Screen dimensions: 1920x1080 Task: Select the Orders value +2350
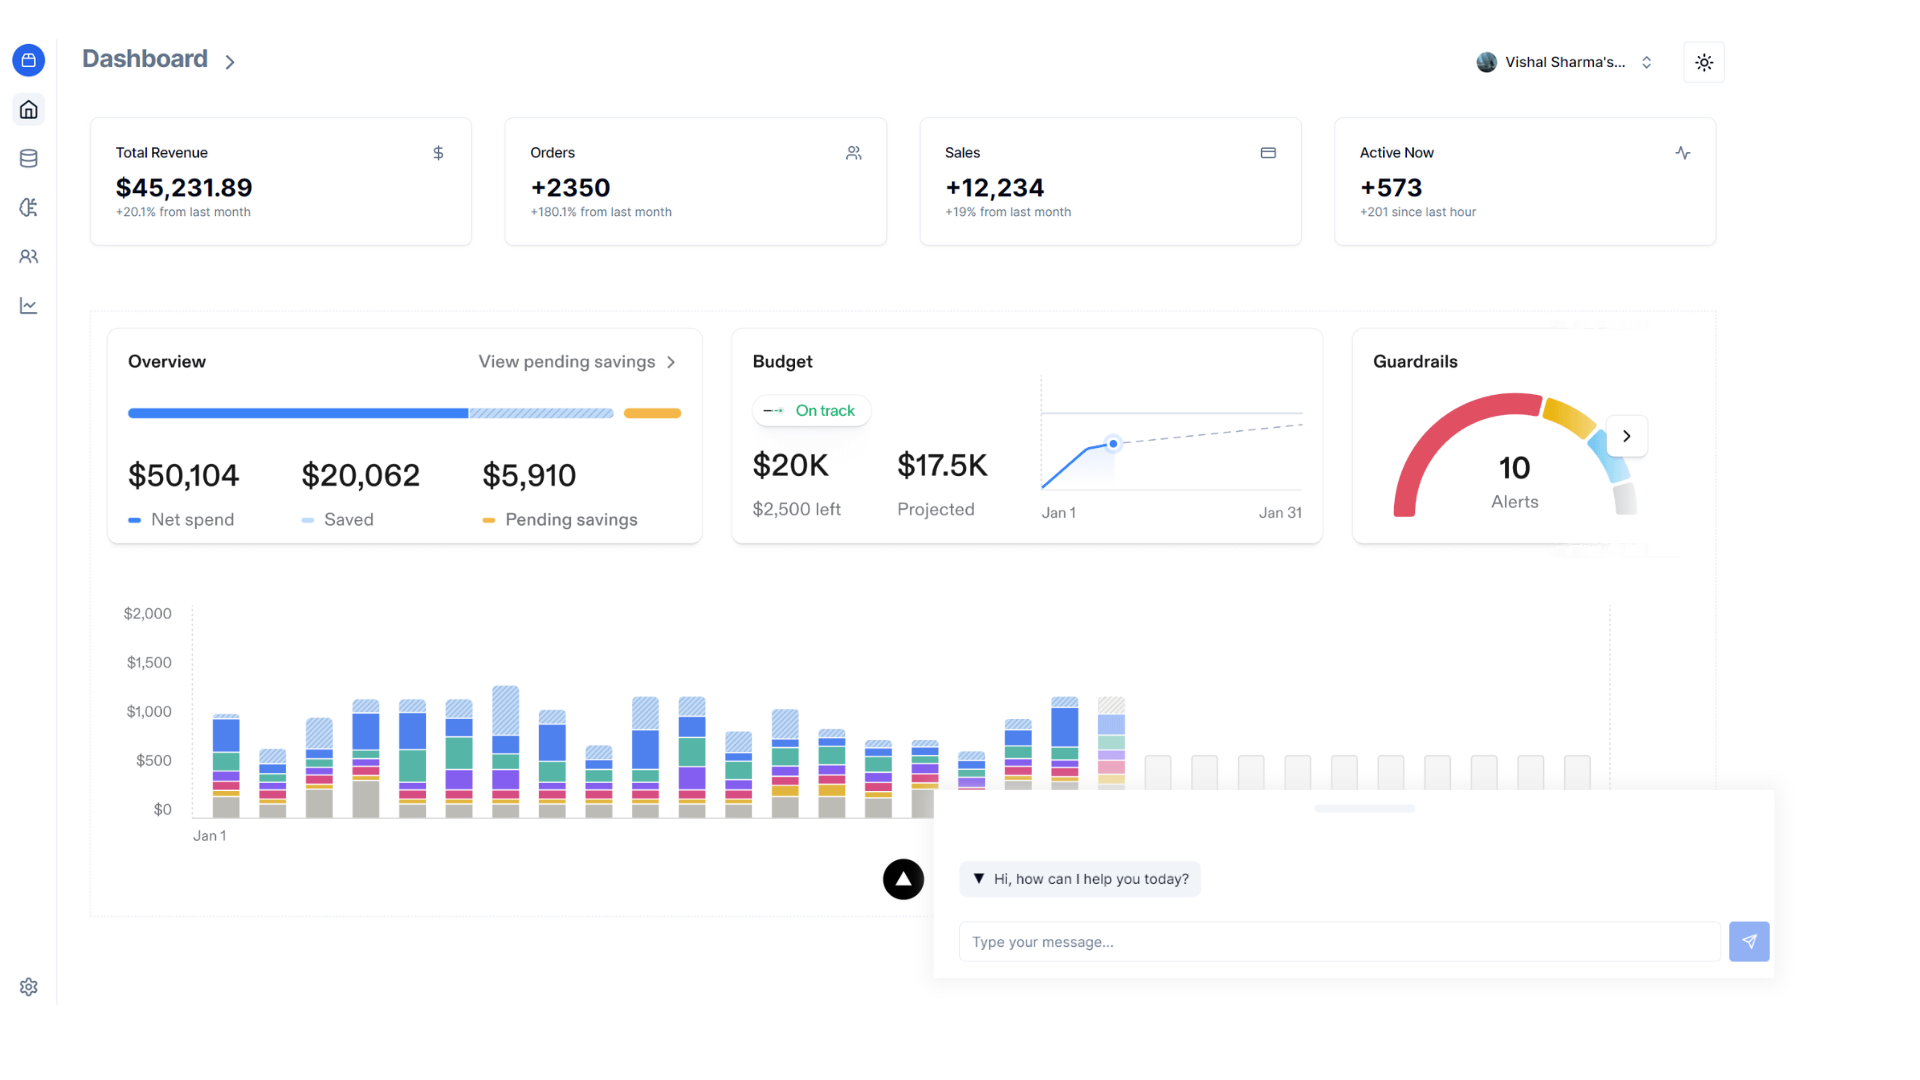tap(570, 187)
